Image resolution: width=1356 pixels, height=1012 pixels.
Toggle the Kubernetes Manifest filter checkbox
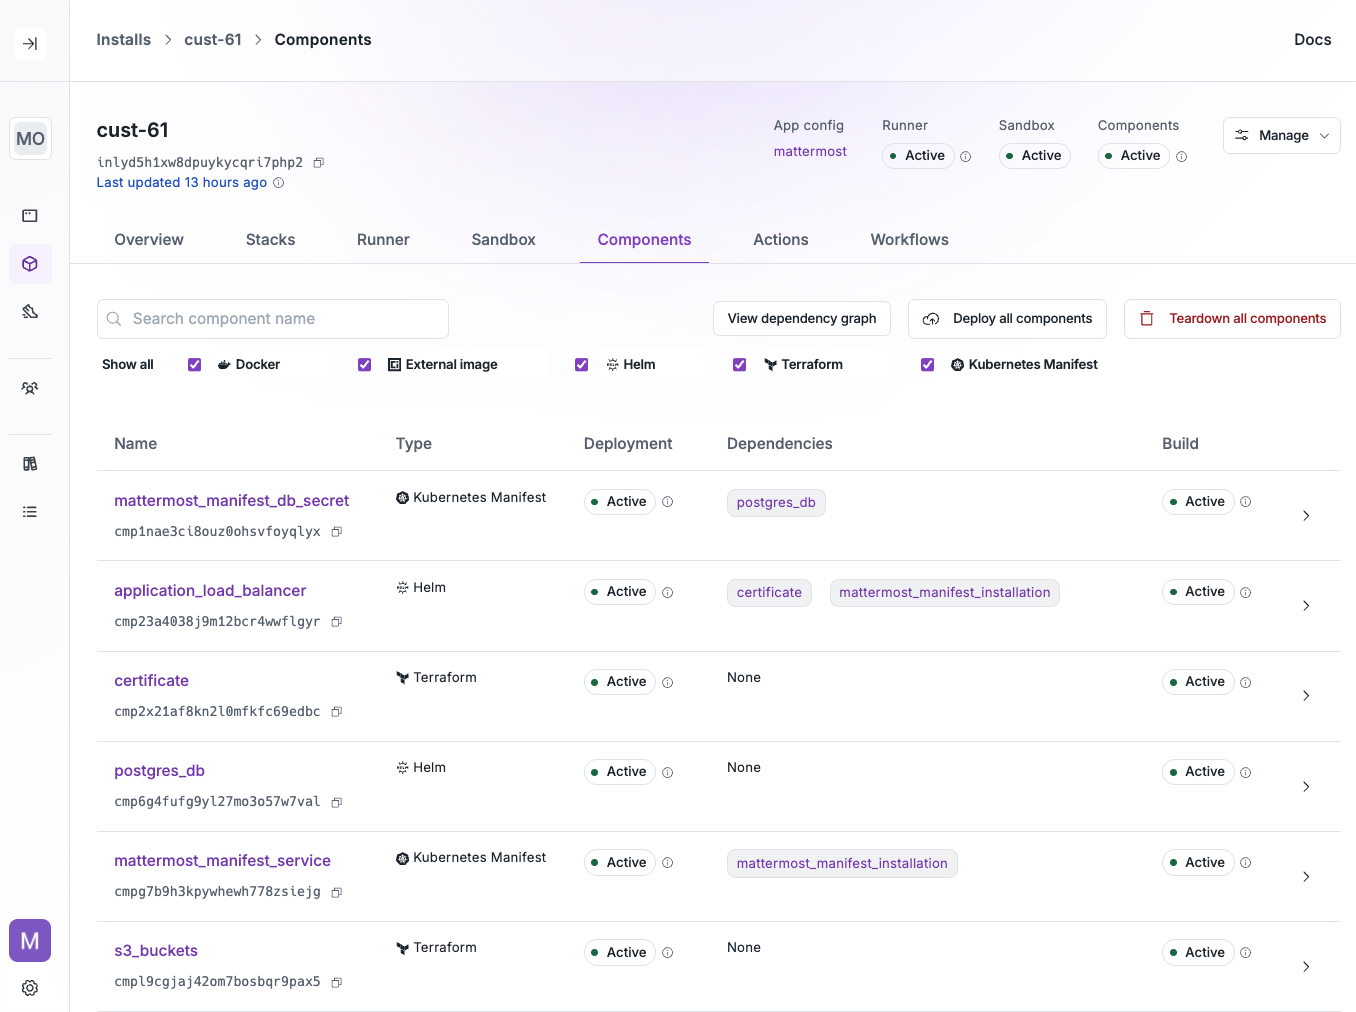point(927,364)
